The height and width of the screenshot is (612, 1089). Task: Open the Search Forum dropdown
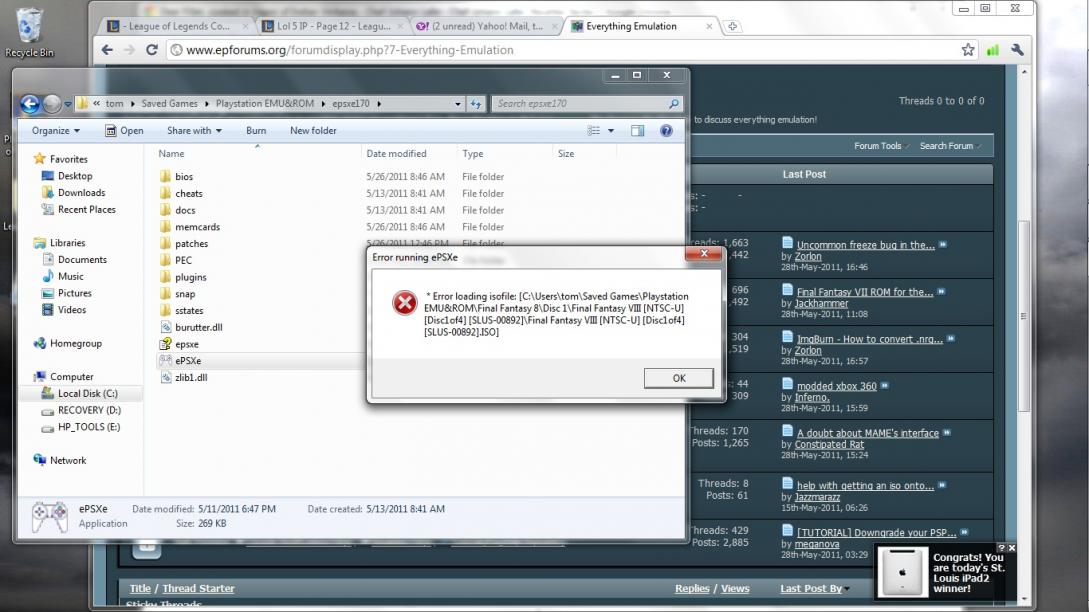click(x=950, y=146)
